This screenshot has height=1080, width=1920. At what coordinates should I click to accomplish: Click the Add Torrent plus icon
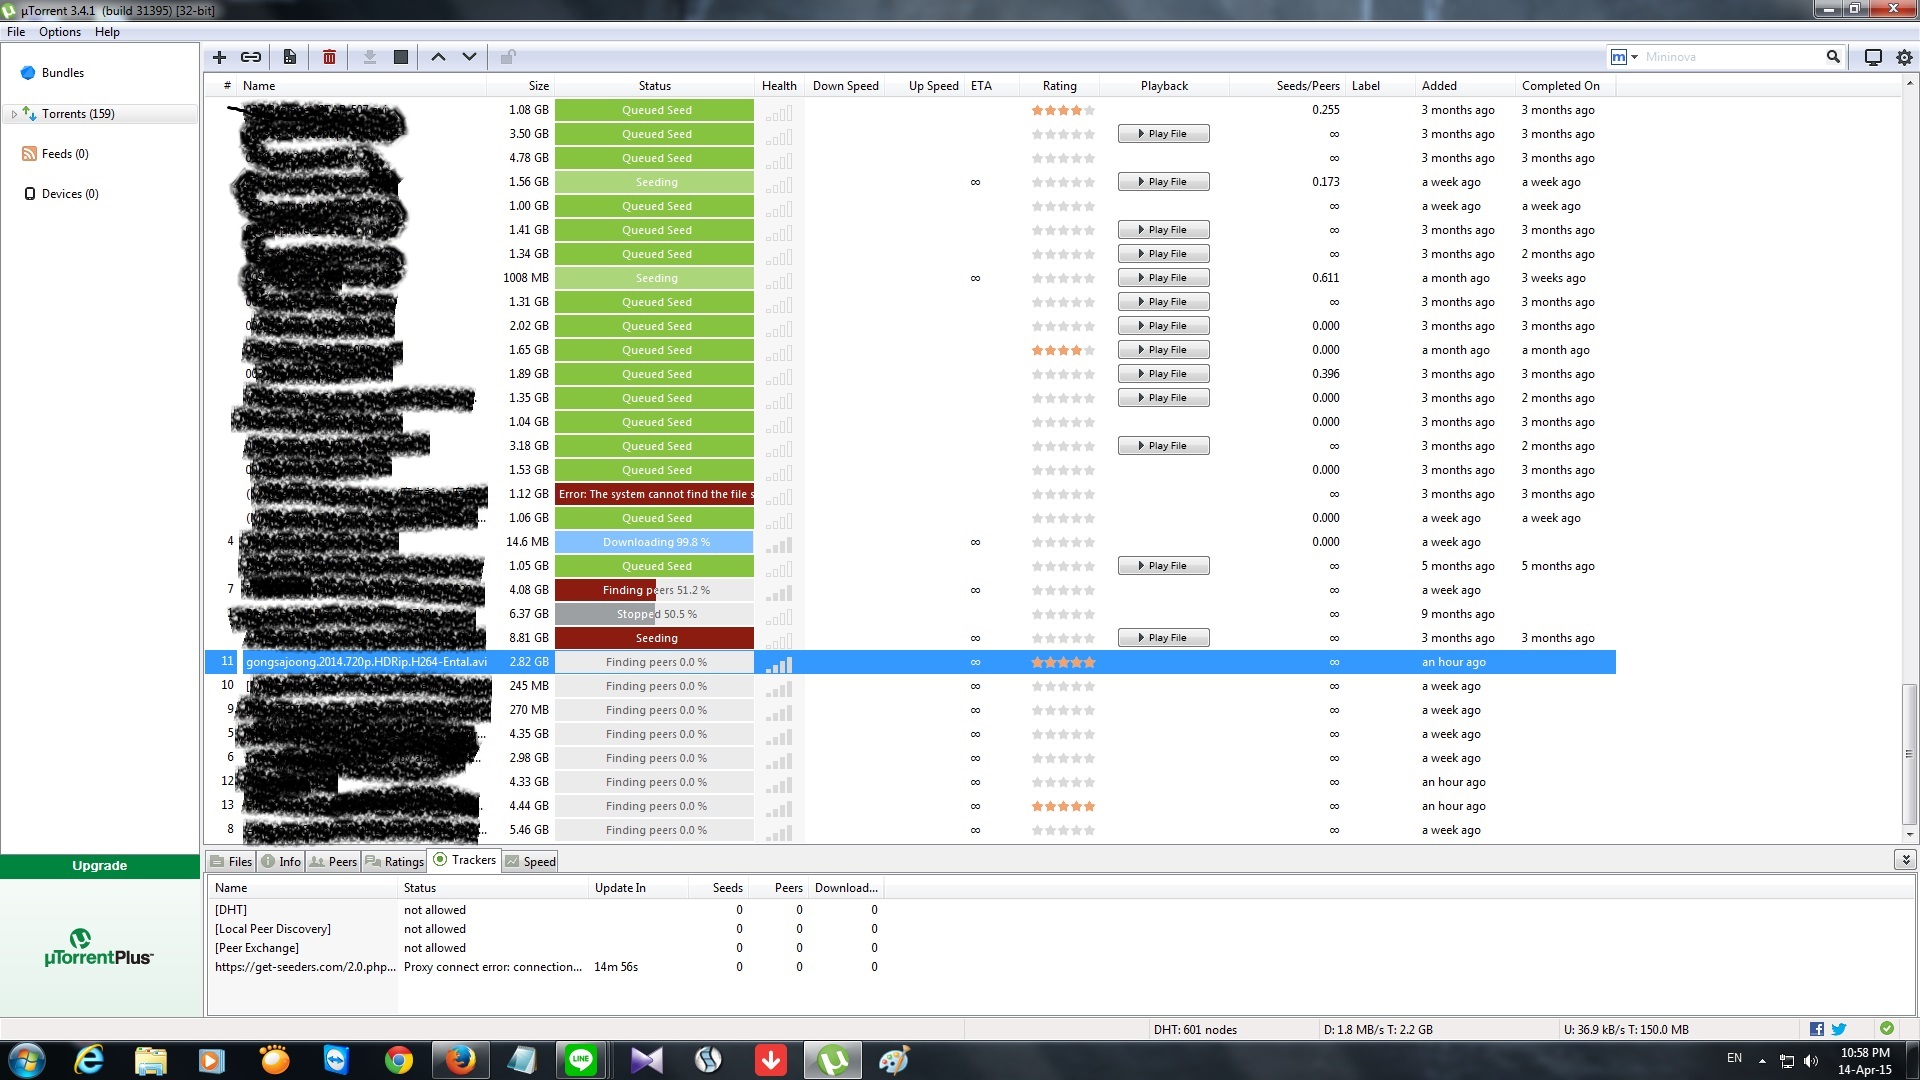(x=220, y=57)
